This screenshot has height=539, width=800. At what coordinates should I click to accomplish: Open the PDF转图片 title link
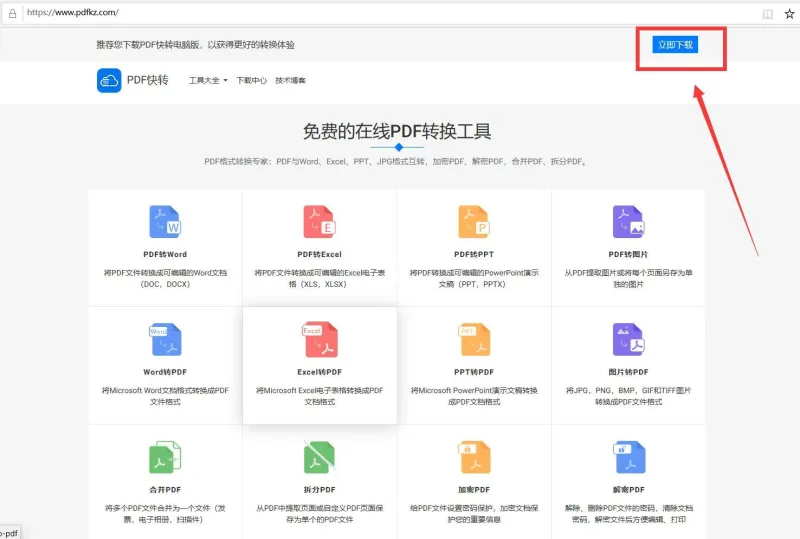[628, 254]
